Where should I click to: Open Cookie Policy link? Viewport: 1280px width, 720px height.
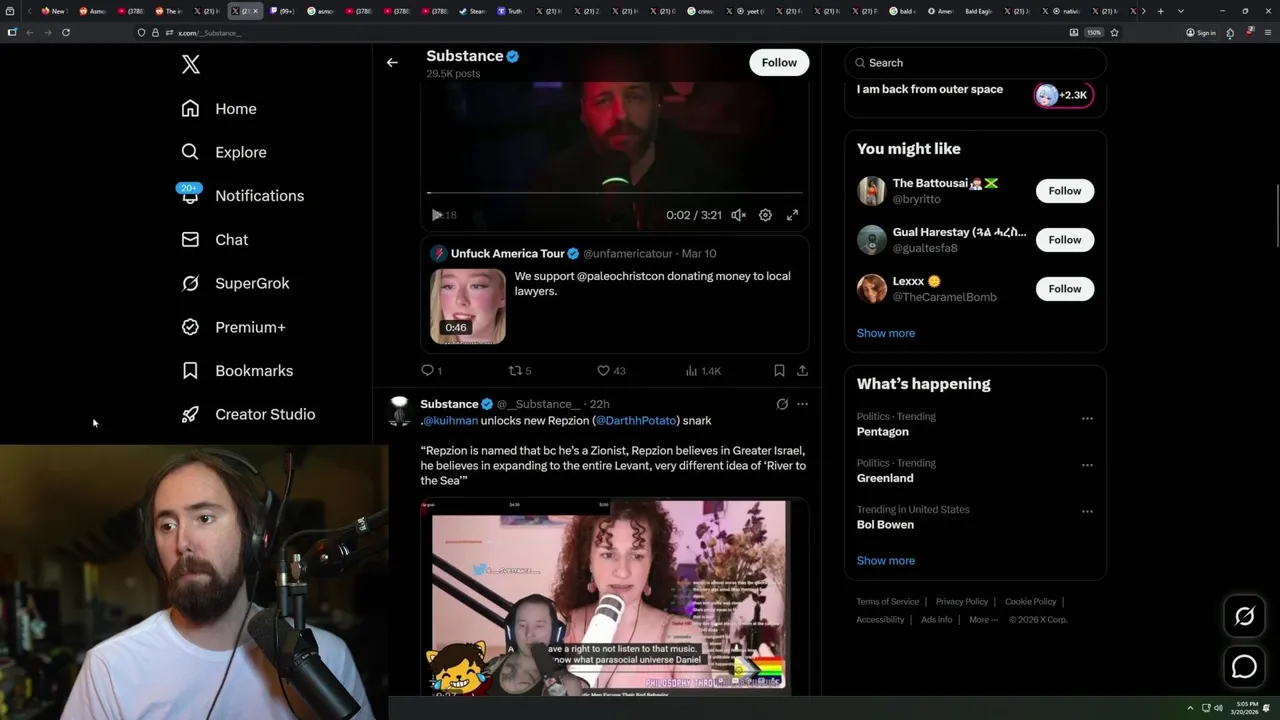tap(1030, 602)
